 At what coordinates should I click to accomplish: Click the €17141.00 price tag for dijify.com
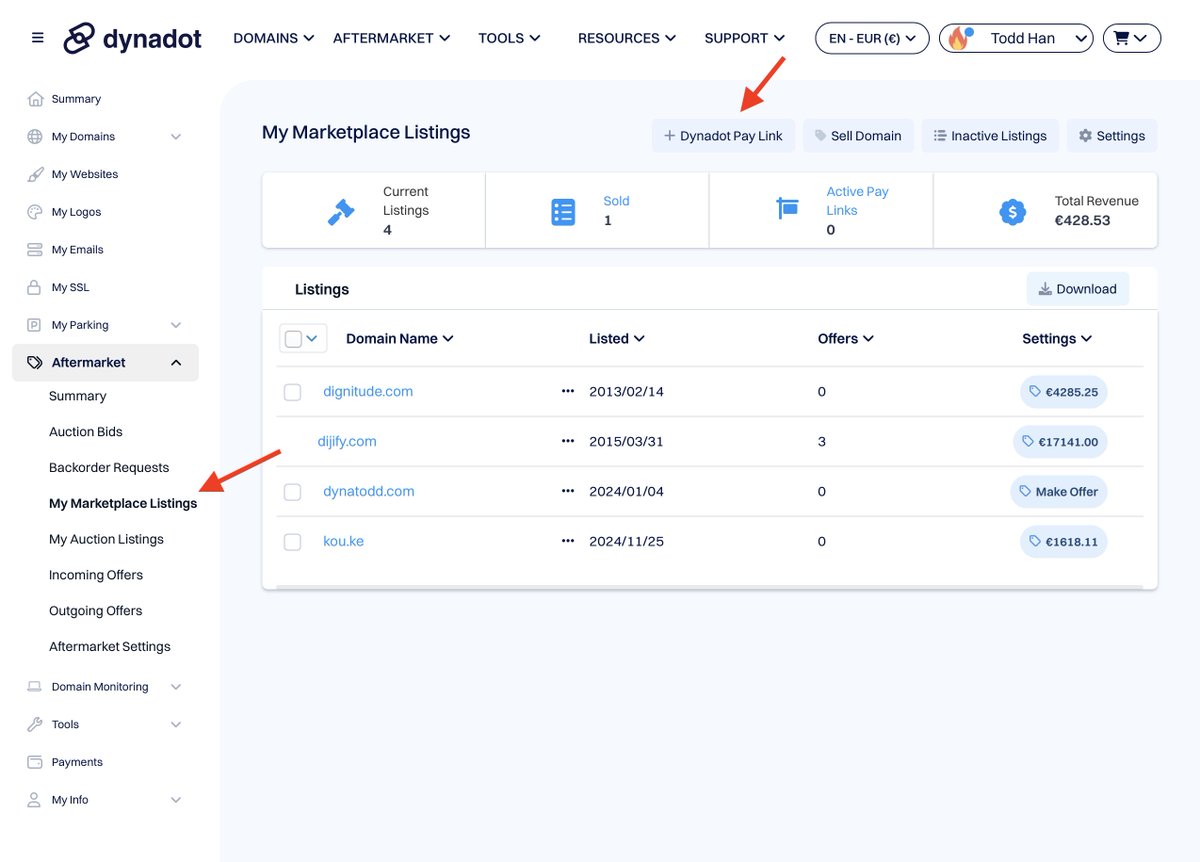point(1060,442)
